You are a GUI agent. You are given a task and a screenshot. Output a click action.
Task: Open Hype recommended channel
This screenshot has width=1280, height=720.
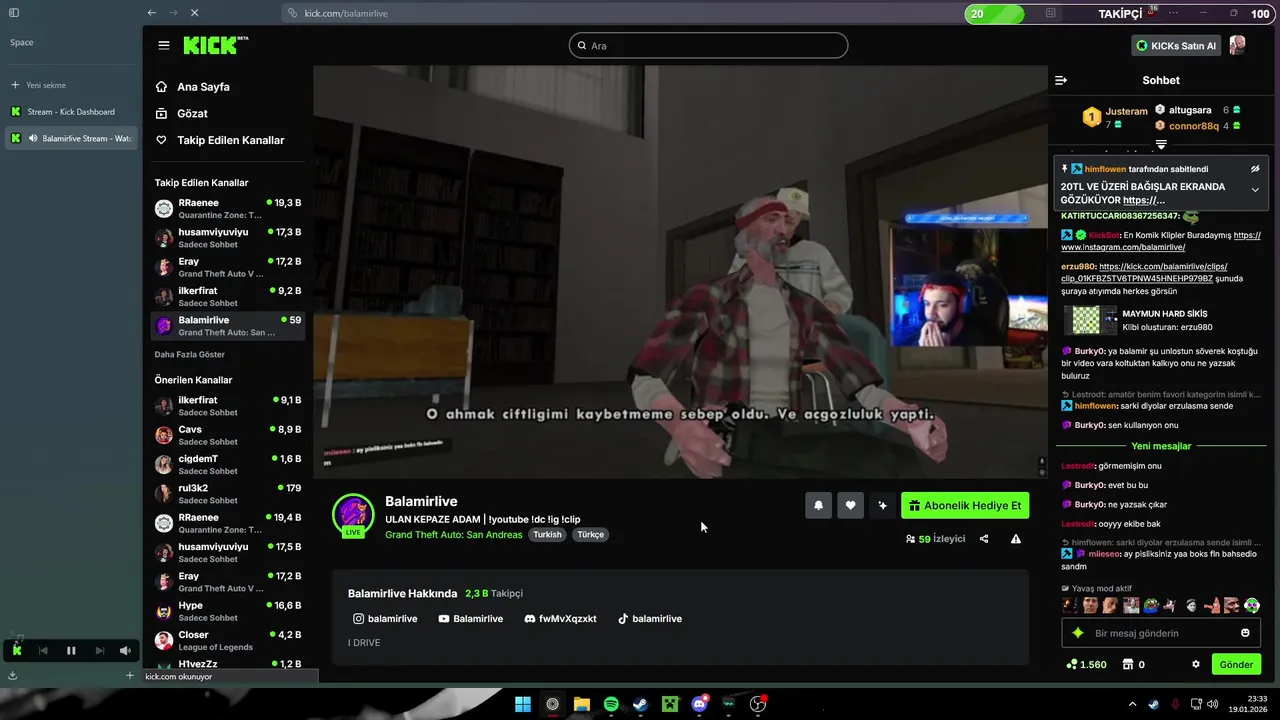pyautogui.click(x=228, y=611)
